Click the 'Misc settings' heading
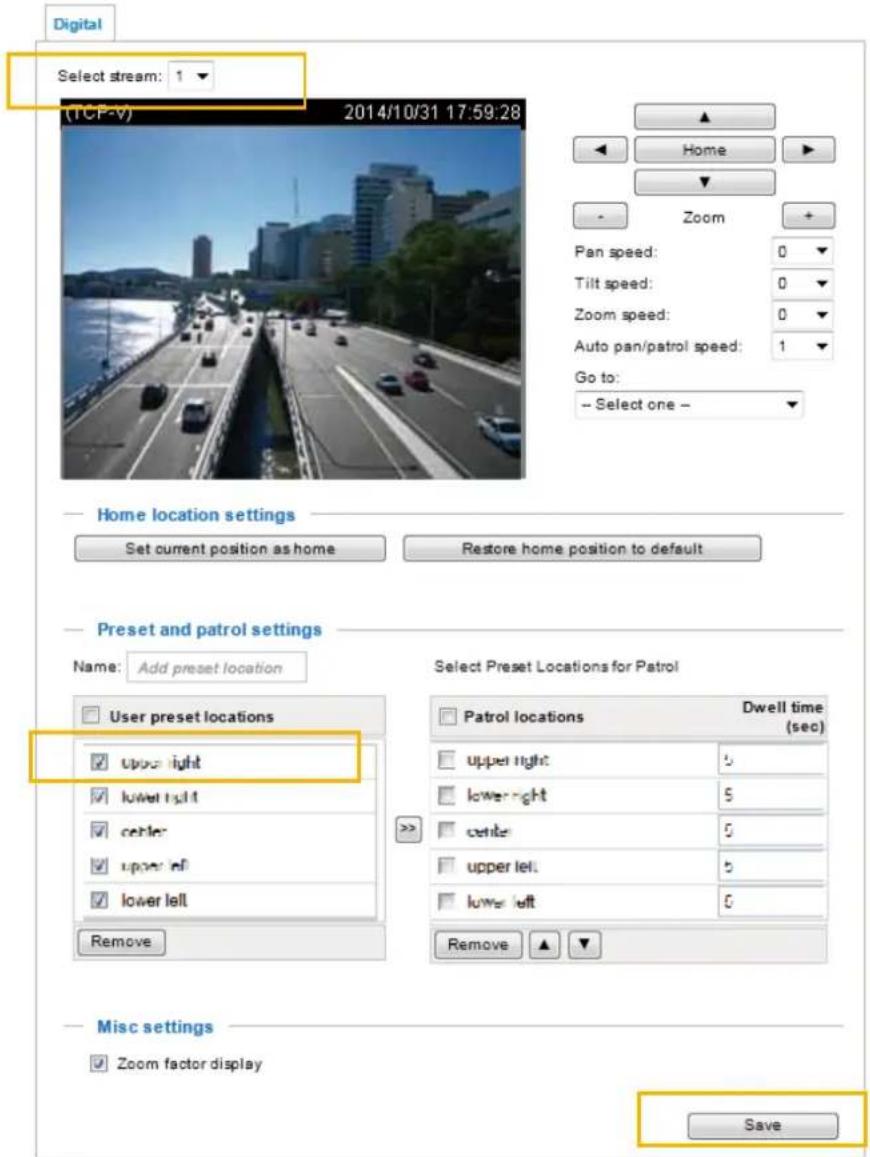The image size is (870, 1157). [155, 1026]
